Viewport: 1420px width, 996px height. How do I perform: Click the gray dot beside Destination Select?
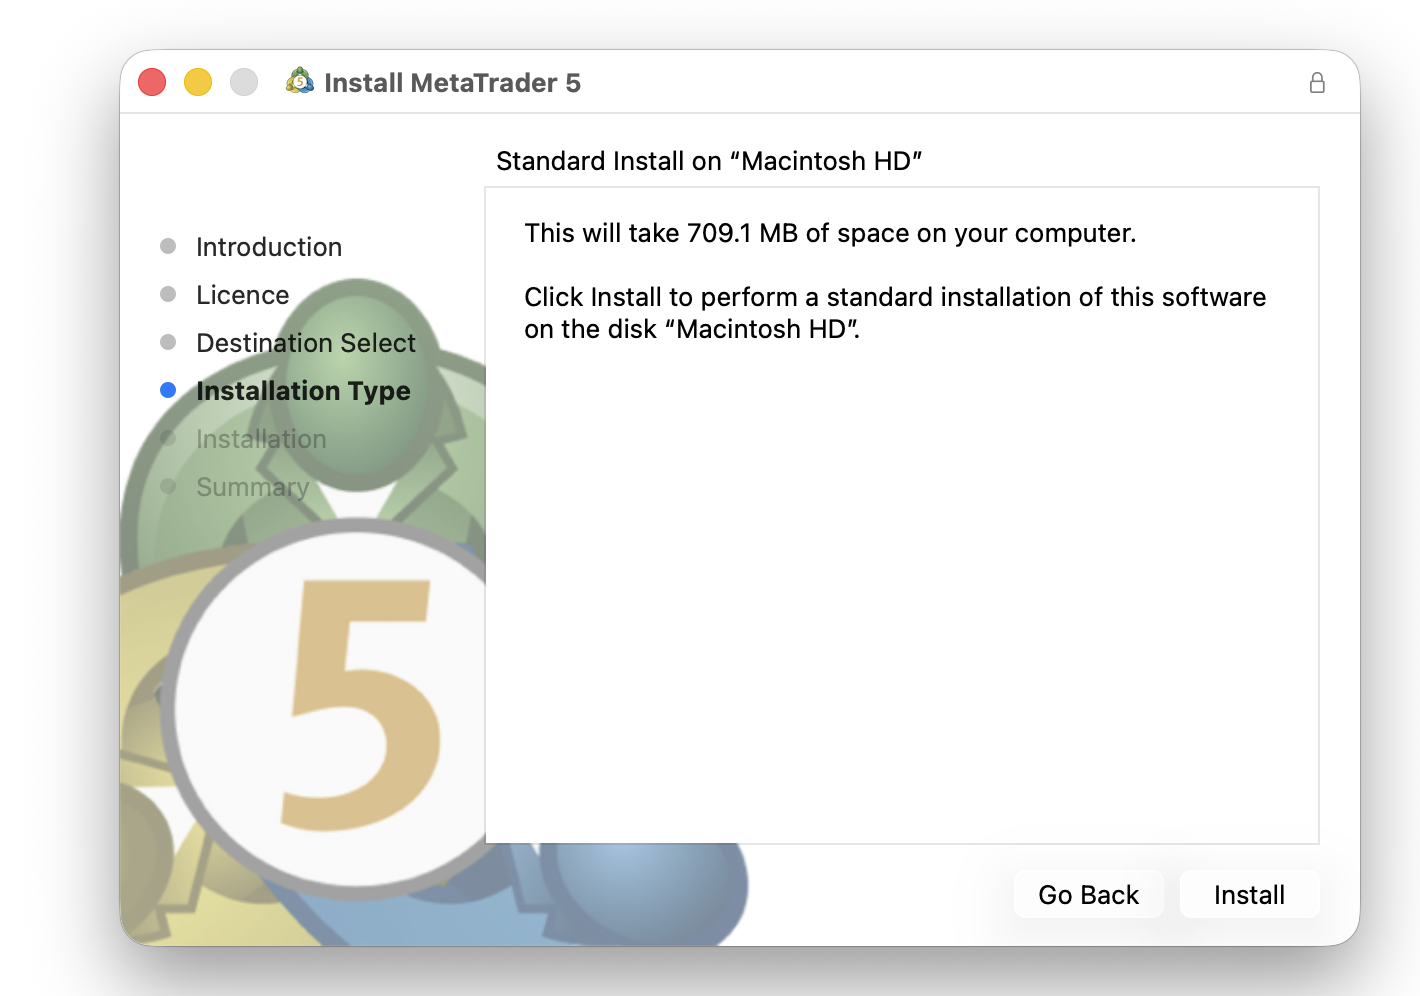click(167, 342)
